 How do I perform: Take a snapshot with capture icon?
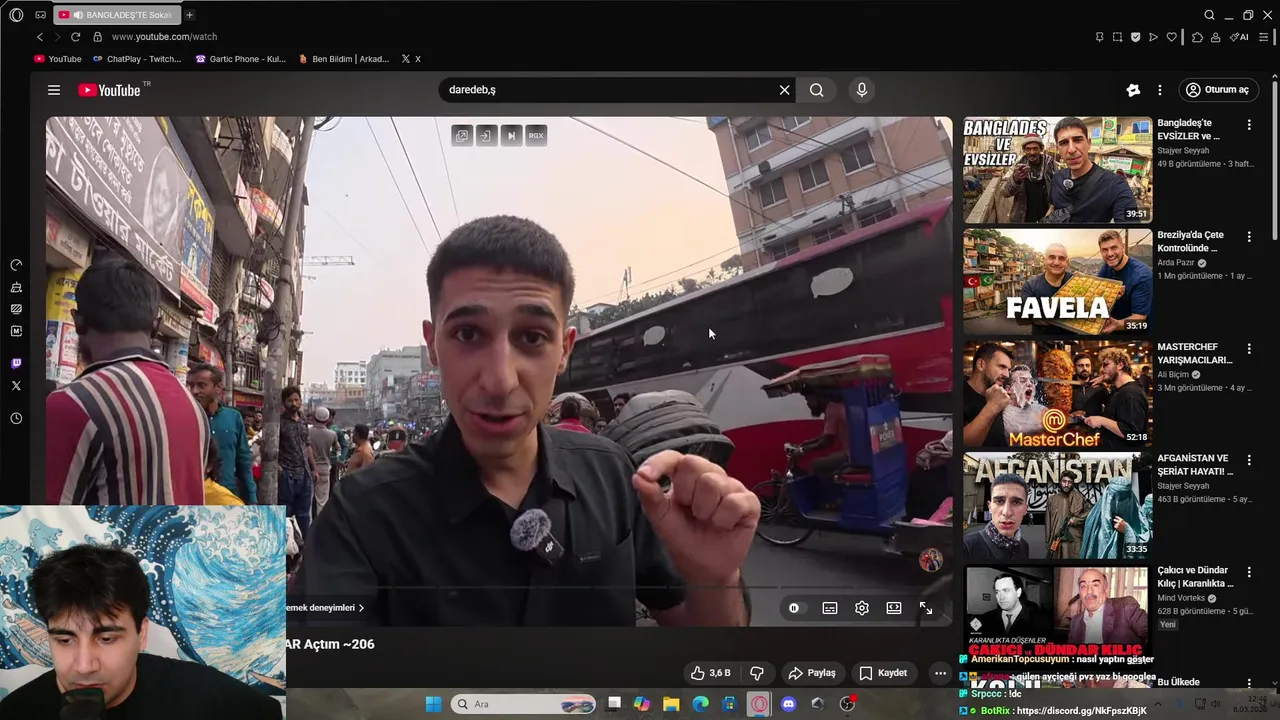[x=1117, y=37]
